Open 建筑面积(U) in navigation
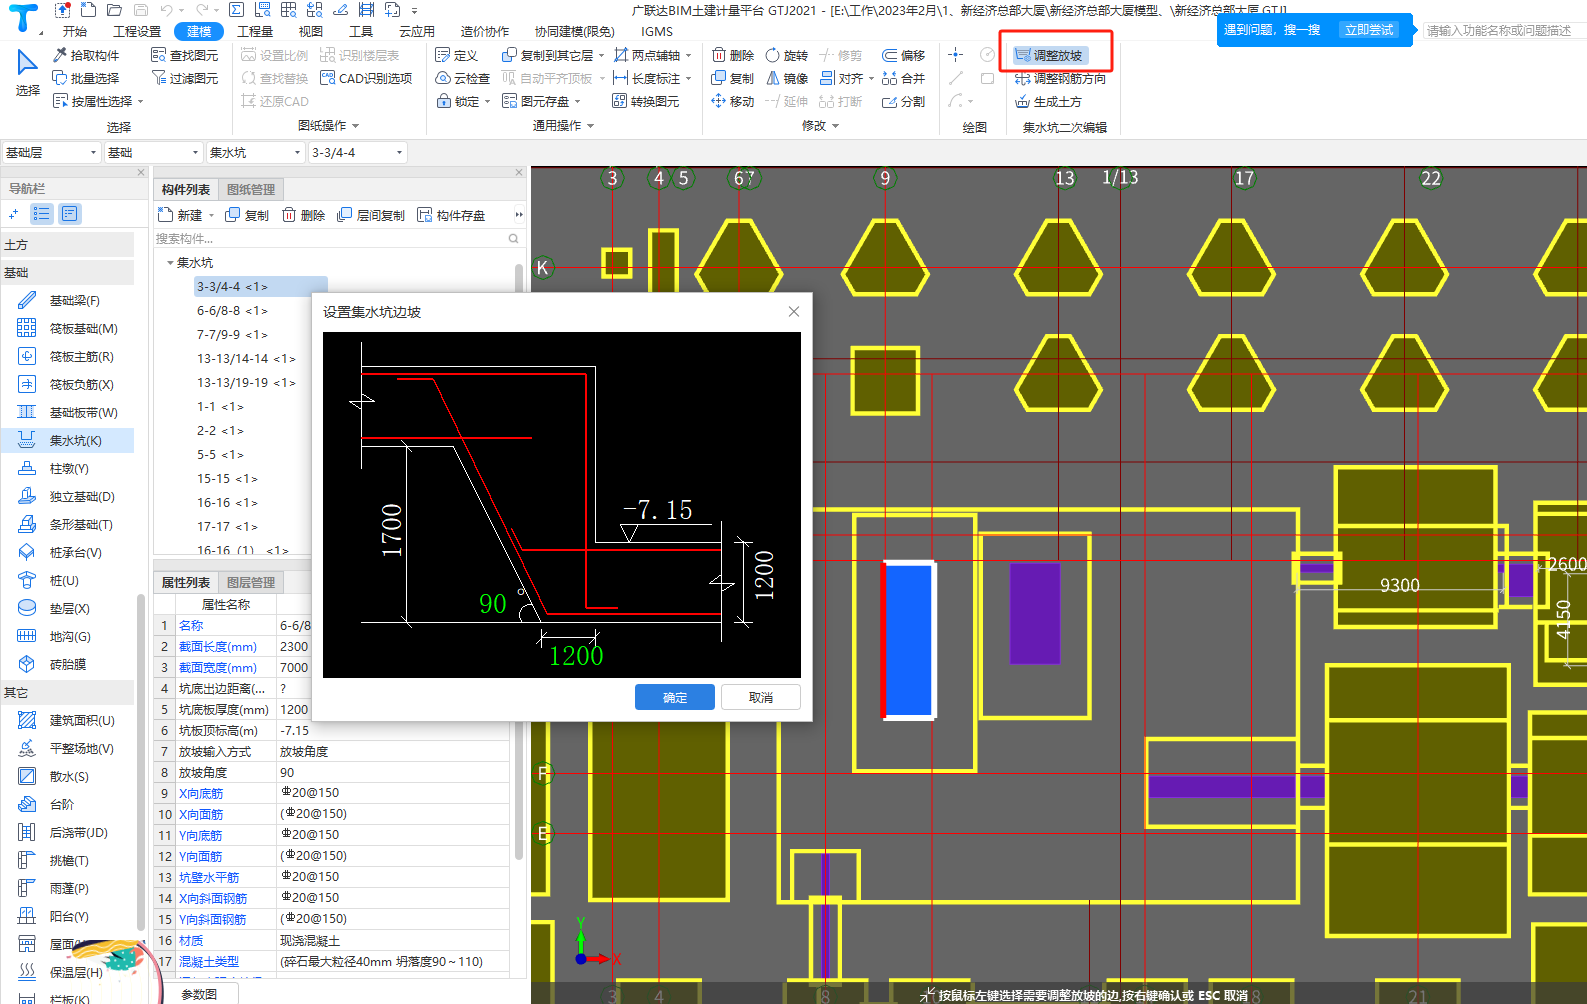This screenshot has height=1004, width=1587. tap(66, 720)
